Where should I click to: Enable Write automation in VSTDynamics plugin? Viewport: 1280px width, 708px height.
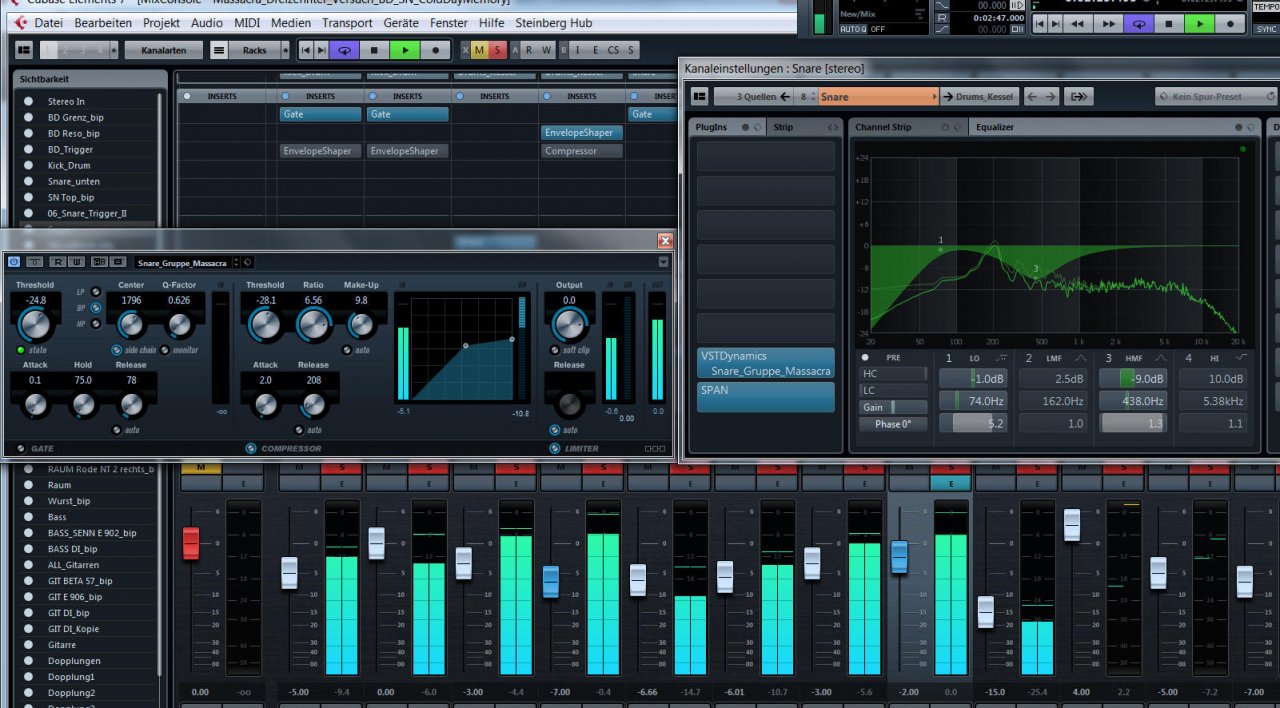(x=76, y=262)
